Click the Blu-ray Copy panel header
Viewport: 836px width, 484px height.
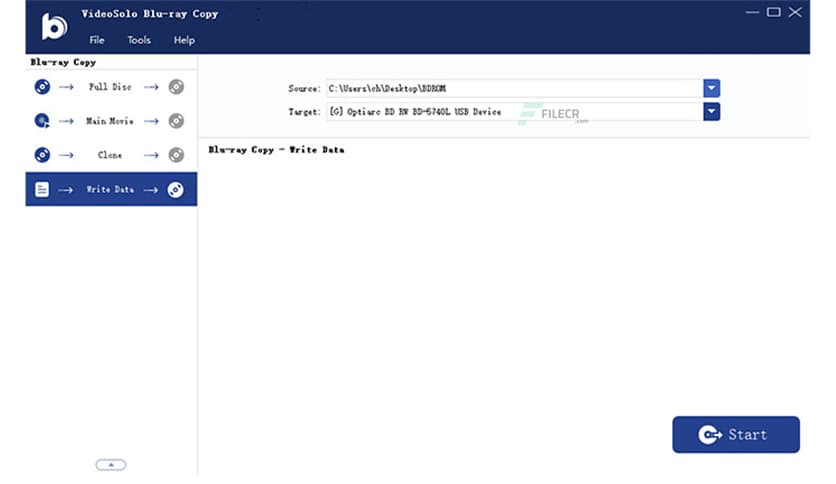tap(63, 62)
